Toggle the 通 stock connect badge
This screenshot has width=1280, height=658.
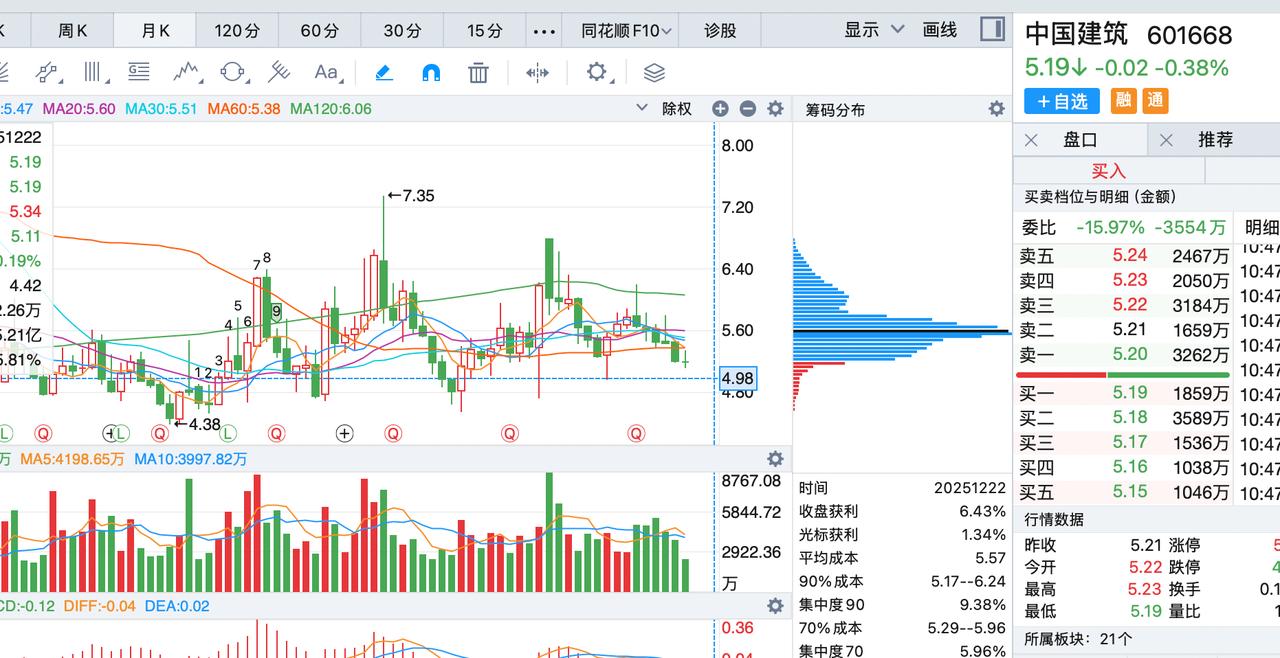click(x=1155, y=101)
